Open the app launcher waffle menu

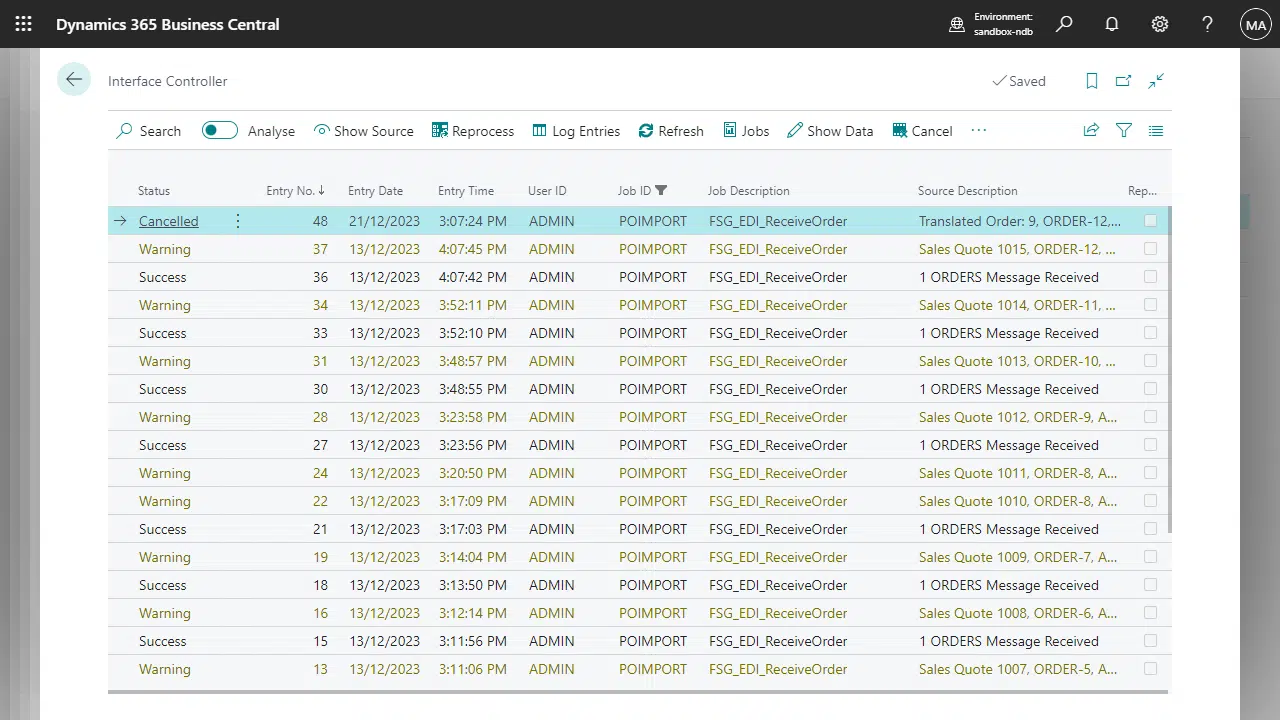pos(23,24)
